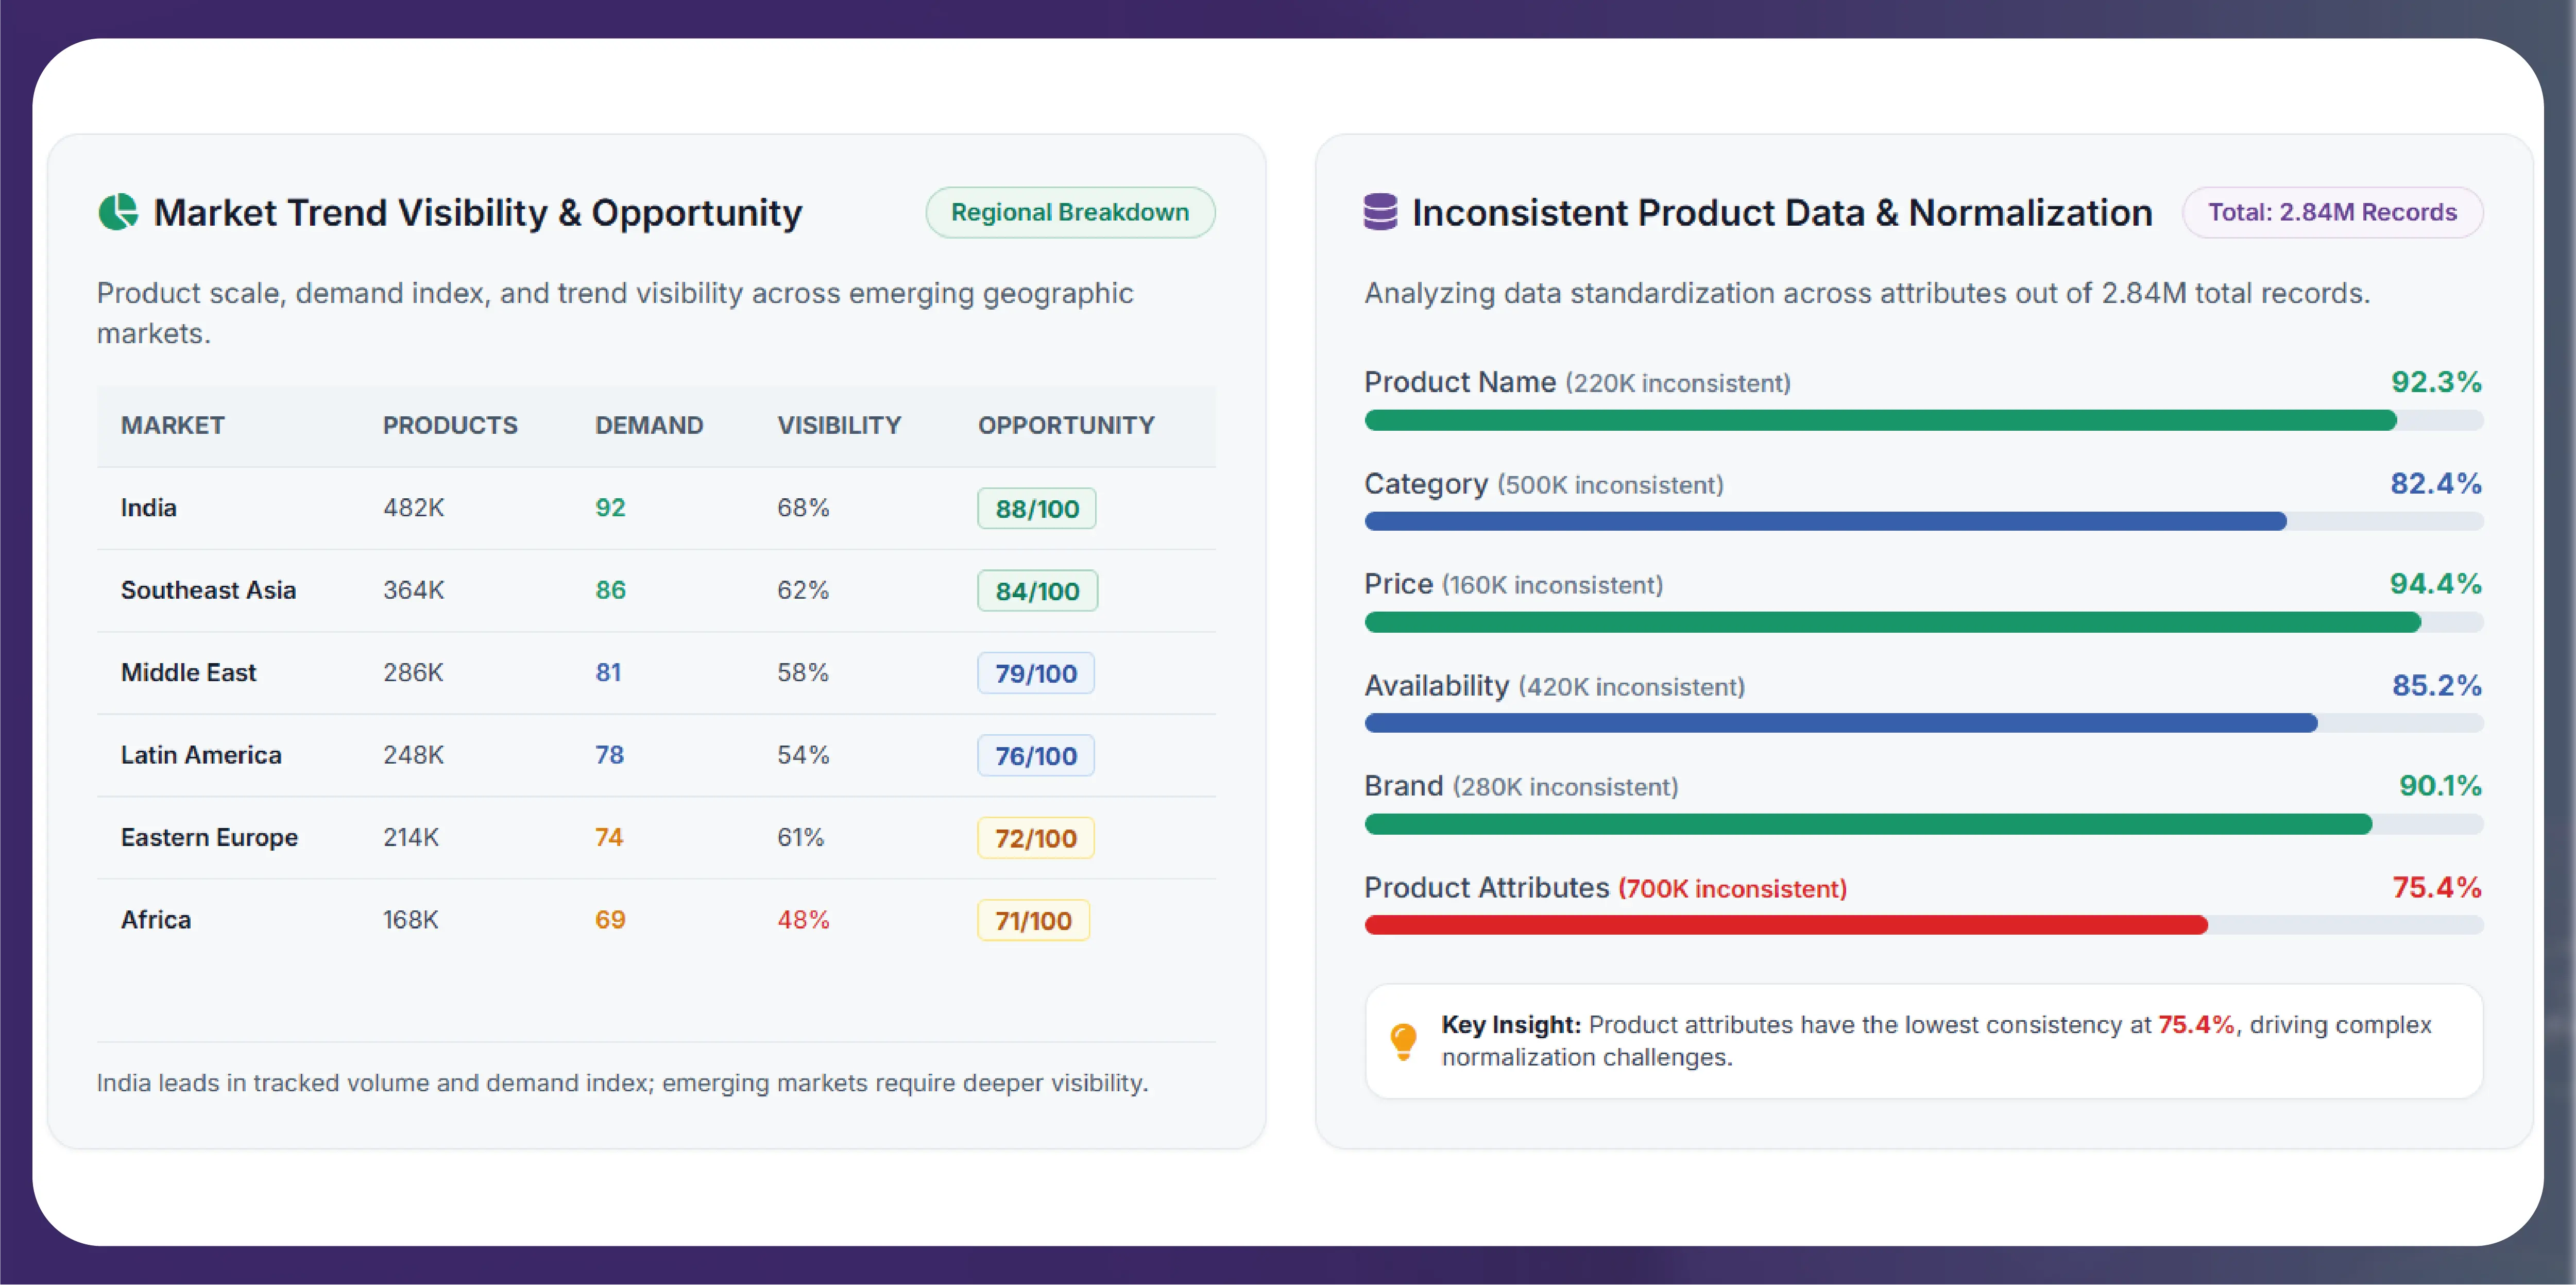Click the MARKET column header
This screenshot has width=2576, height=1285.
[x=172, y=425]
